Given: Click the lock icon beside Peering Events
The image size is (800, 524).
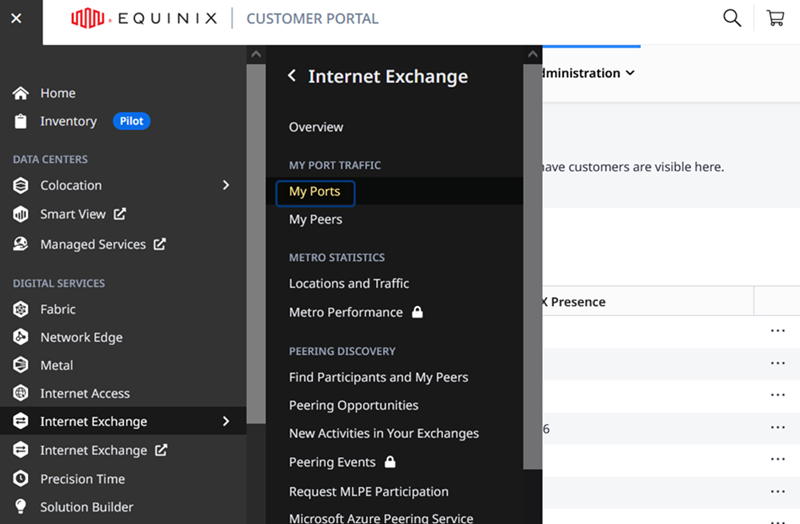Looking at the screenshot, I should pos(390,462).
